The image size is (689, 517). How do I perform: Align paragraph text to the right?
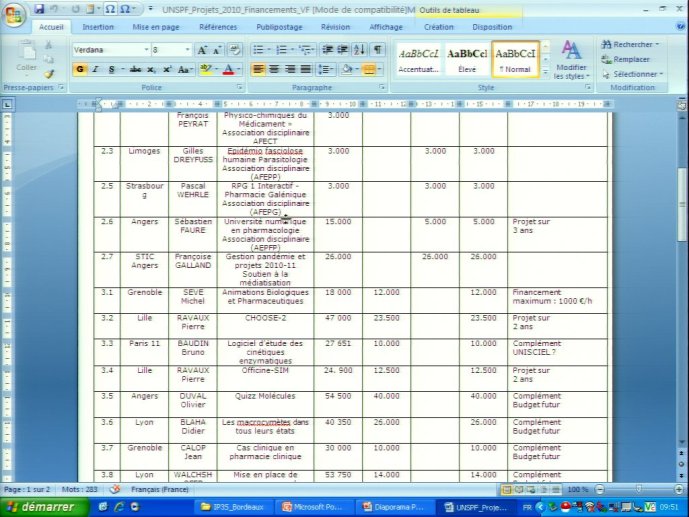pos(290,69)
